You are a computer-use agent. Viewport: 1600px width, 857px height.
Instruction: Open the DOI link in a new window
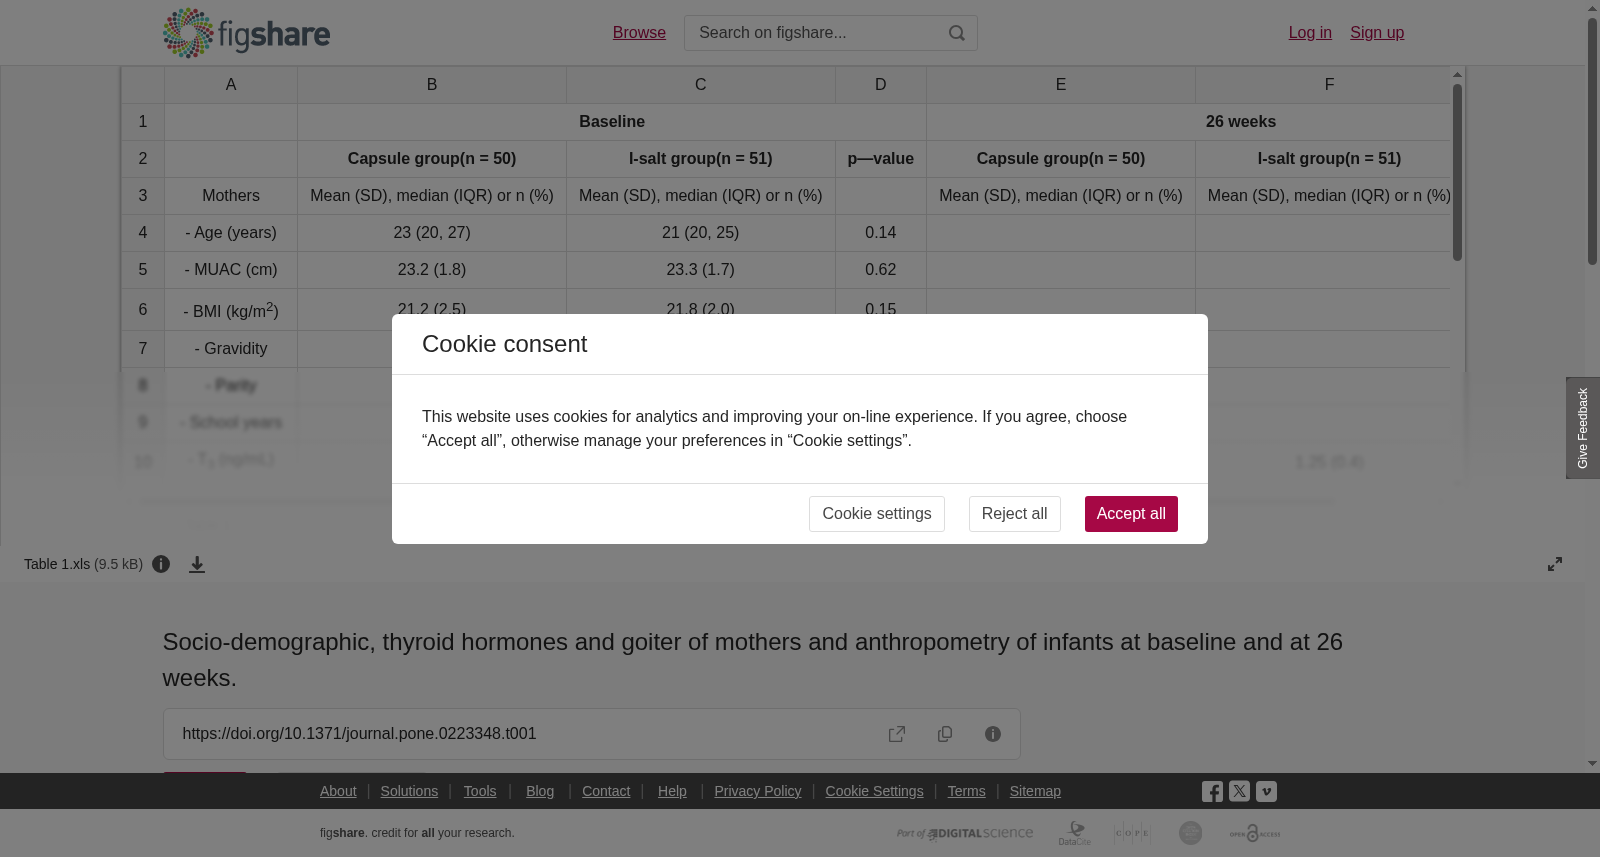click(x=897, y=734)
